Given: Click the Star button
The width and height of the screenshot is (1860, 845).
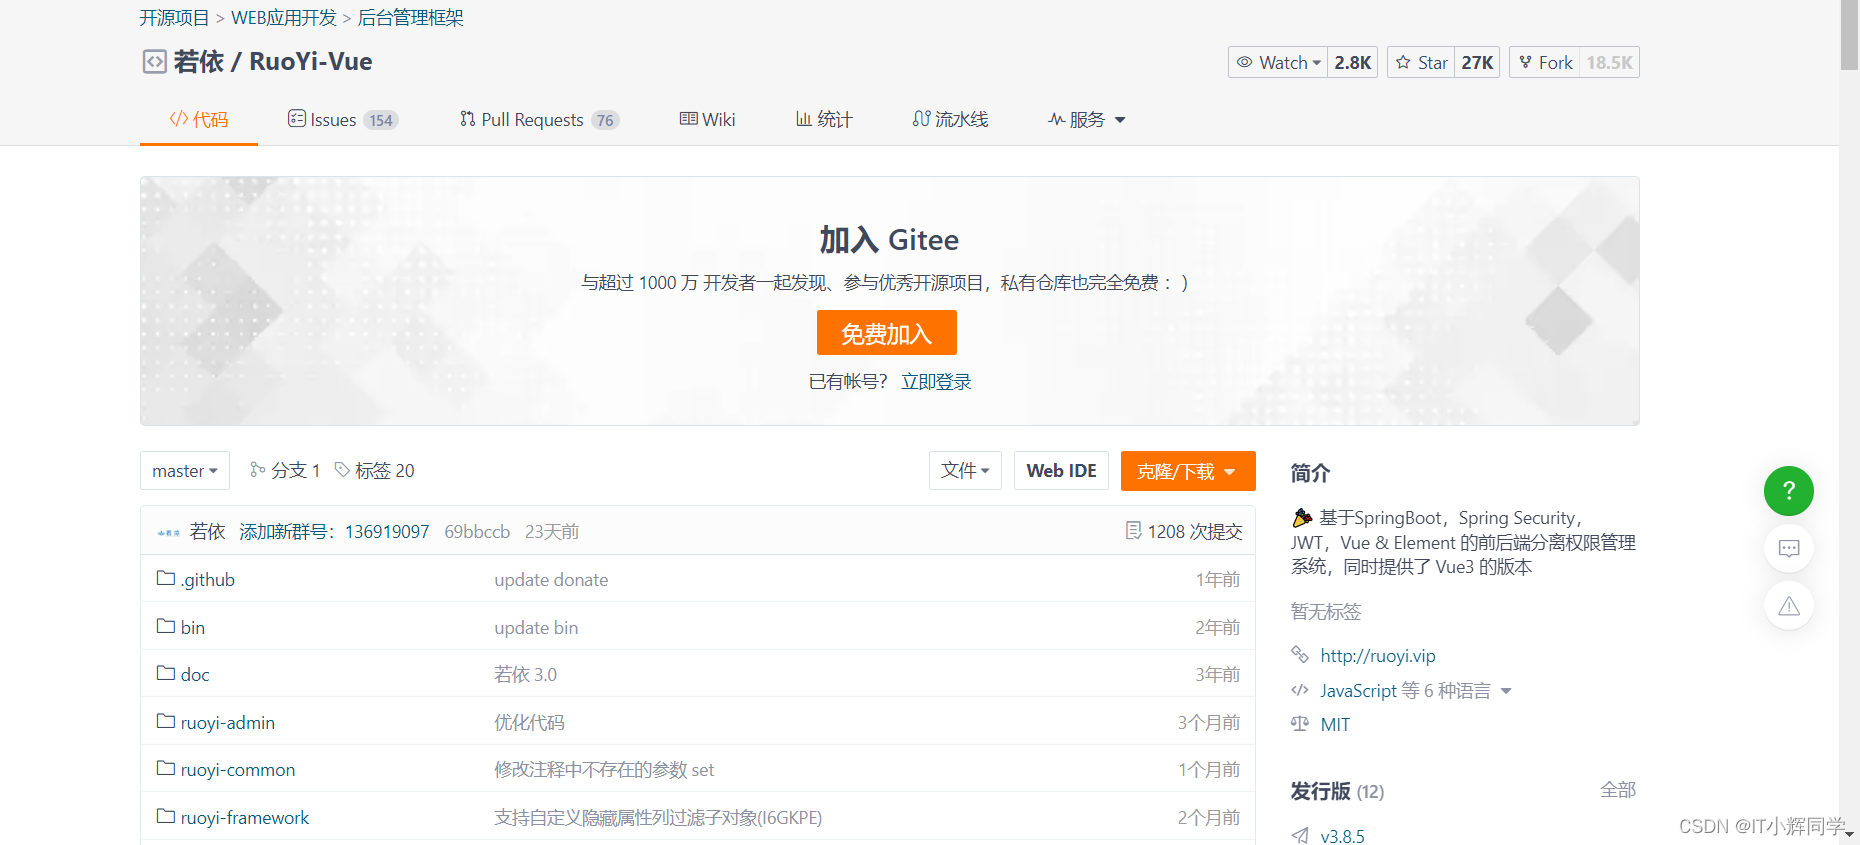Looking at the screenshot, I should pos(1421,62).
